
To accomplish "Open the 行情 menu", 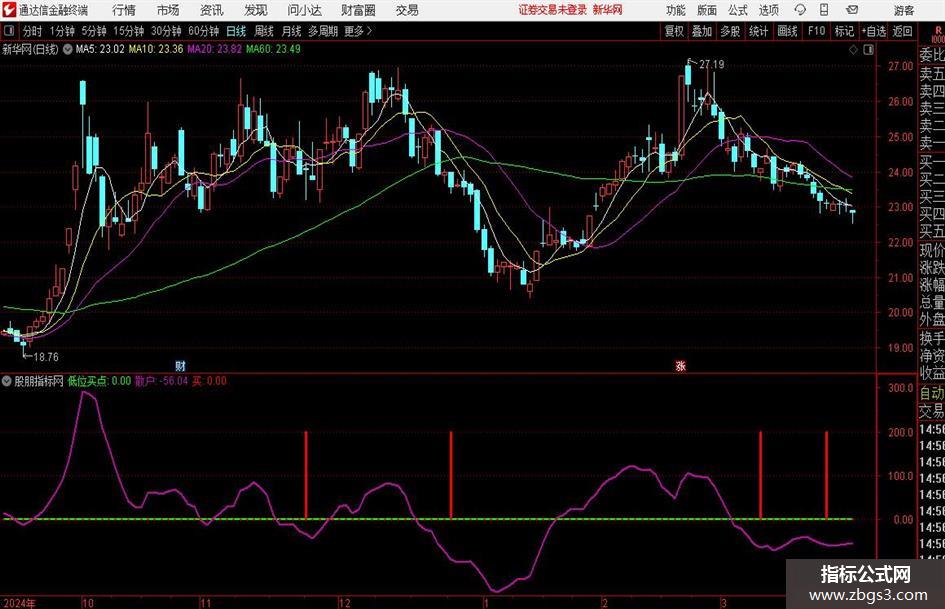I will point(124,10).
